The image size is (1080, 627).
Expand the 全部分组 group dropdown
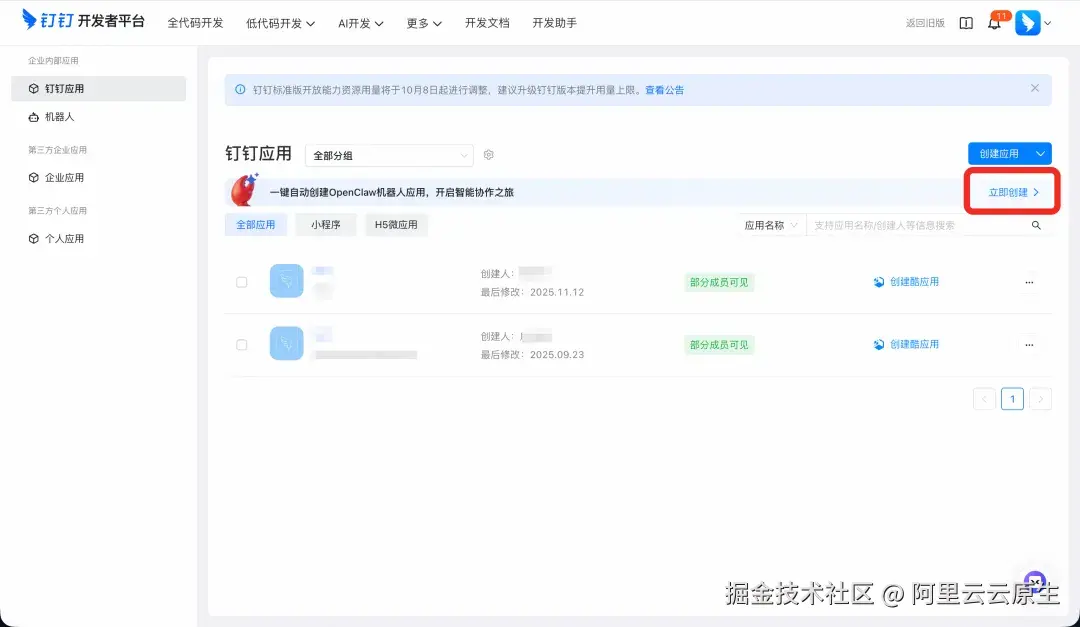click(x=389, y=155)
